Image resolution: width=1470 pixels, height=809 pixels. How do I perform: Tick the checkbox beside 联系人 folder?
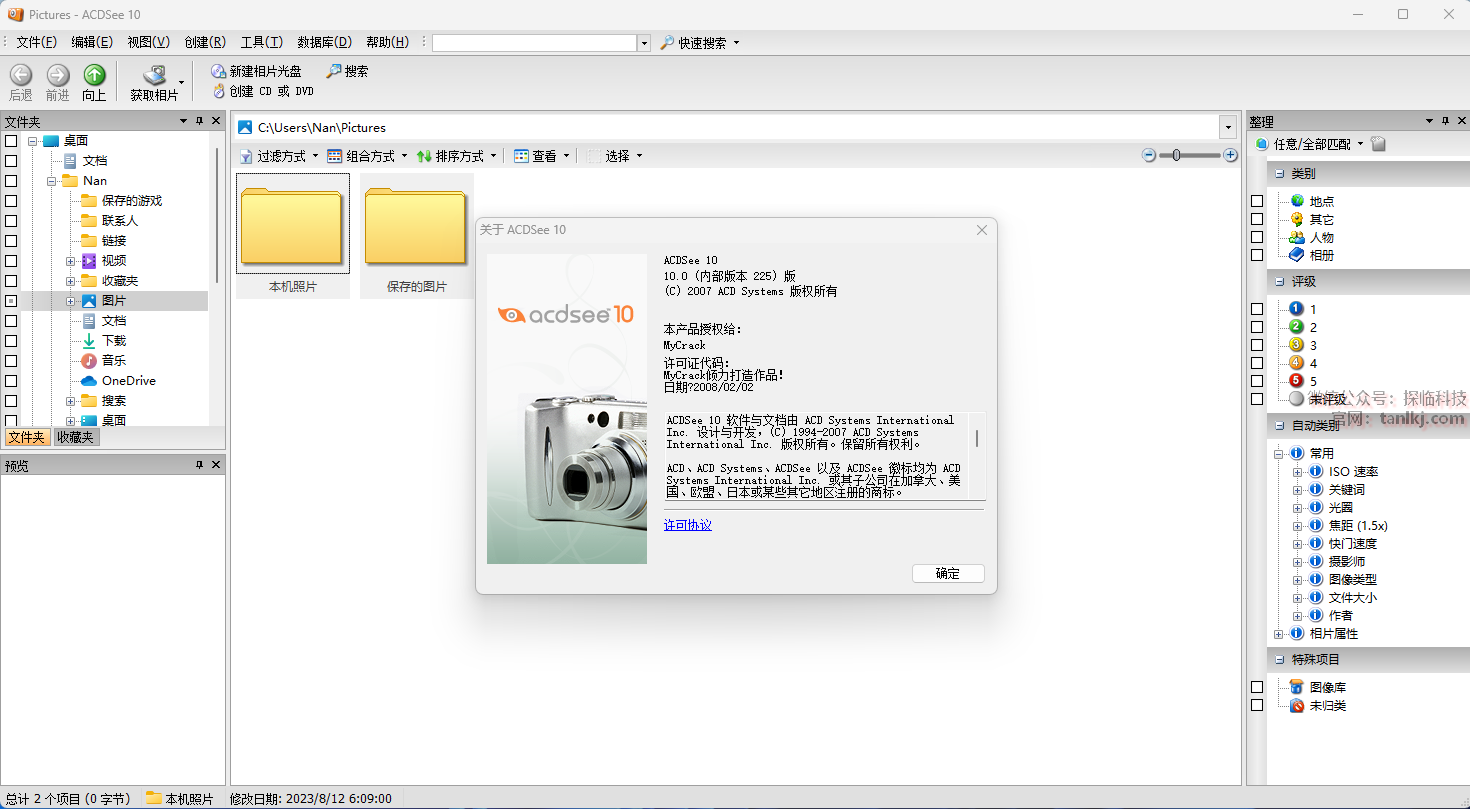click(x=11, y=221)
